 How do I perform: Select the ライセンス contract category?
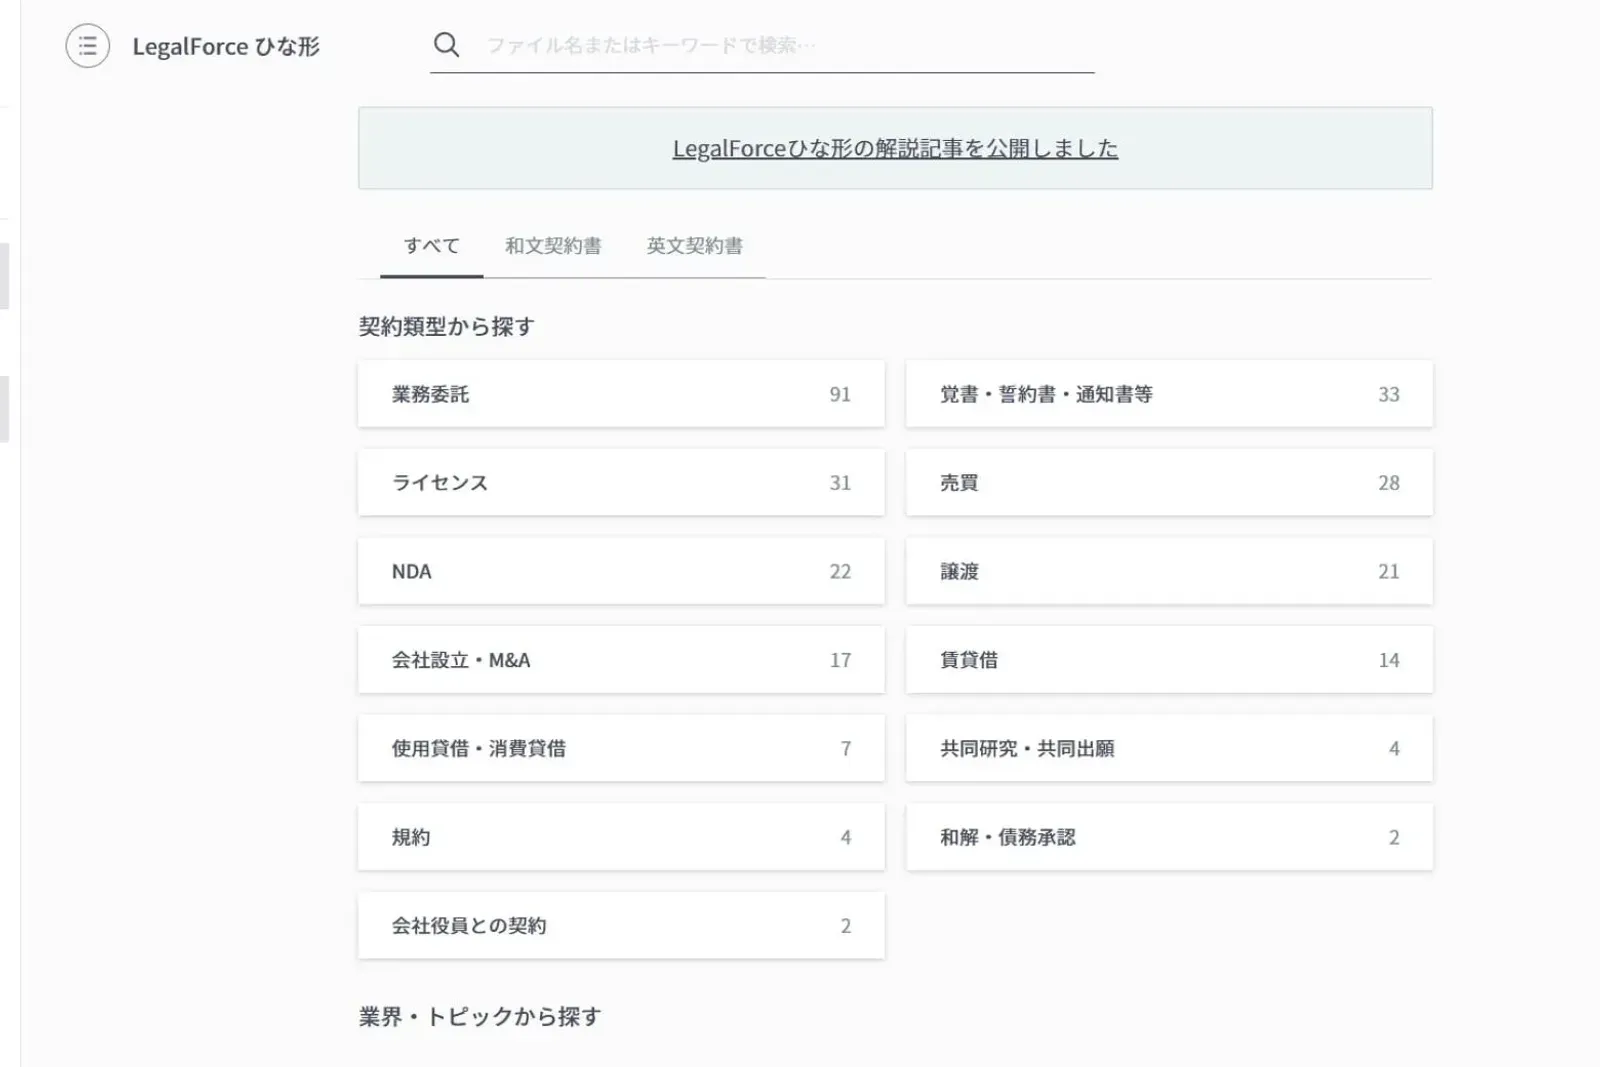[x=621, y=483]
